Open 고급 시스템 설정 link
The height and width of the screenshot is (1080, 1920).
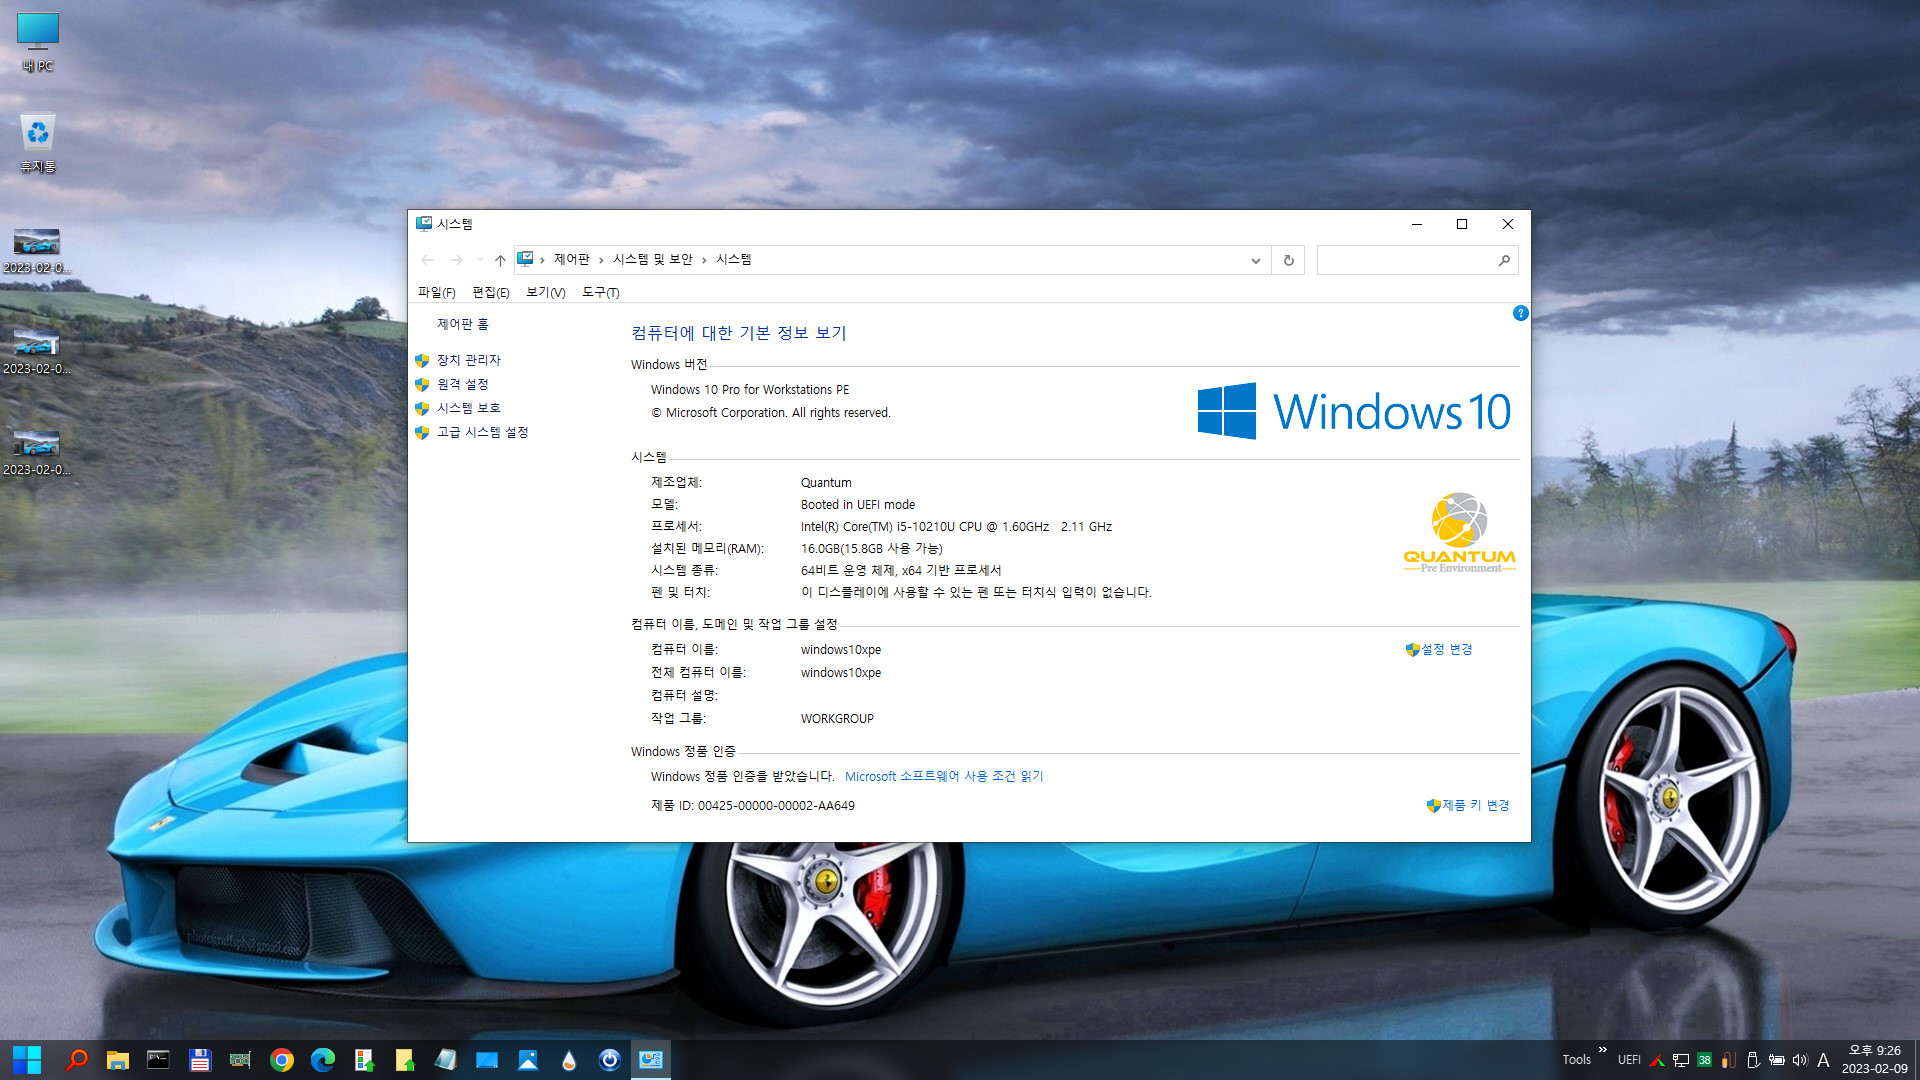tap(482, 432)
